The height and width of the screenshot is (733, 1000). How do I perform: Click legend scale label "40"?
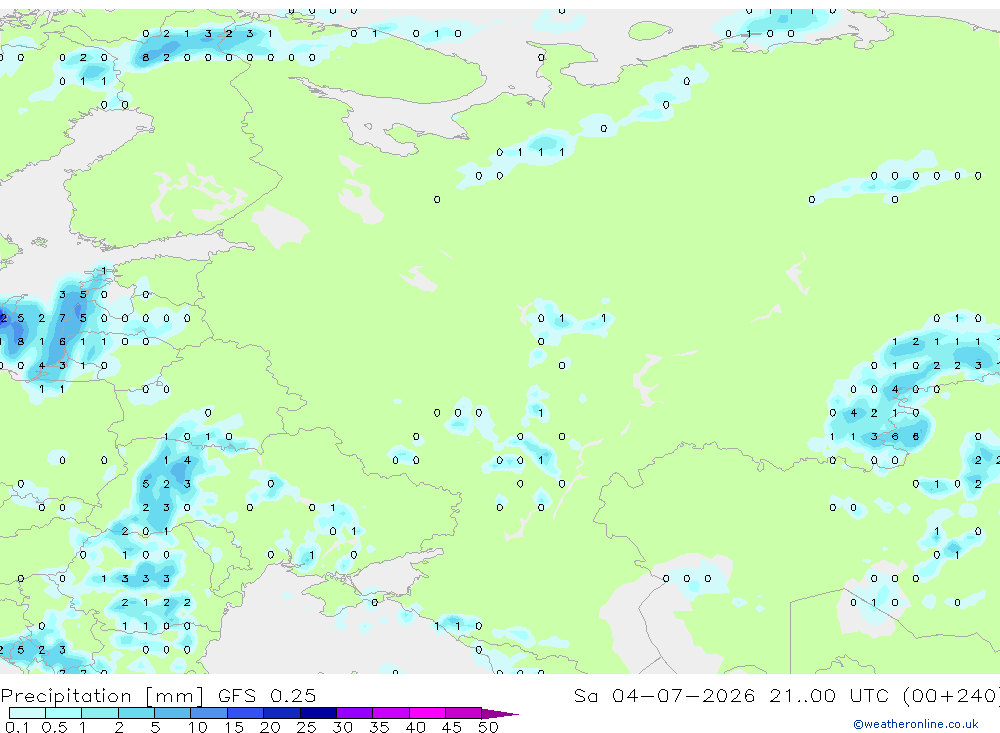coord(415,727)
